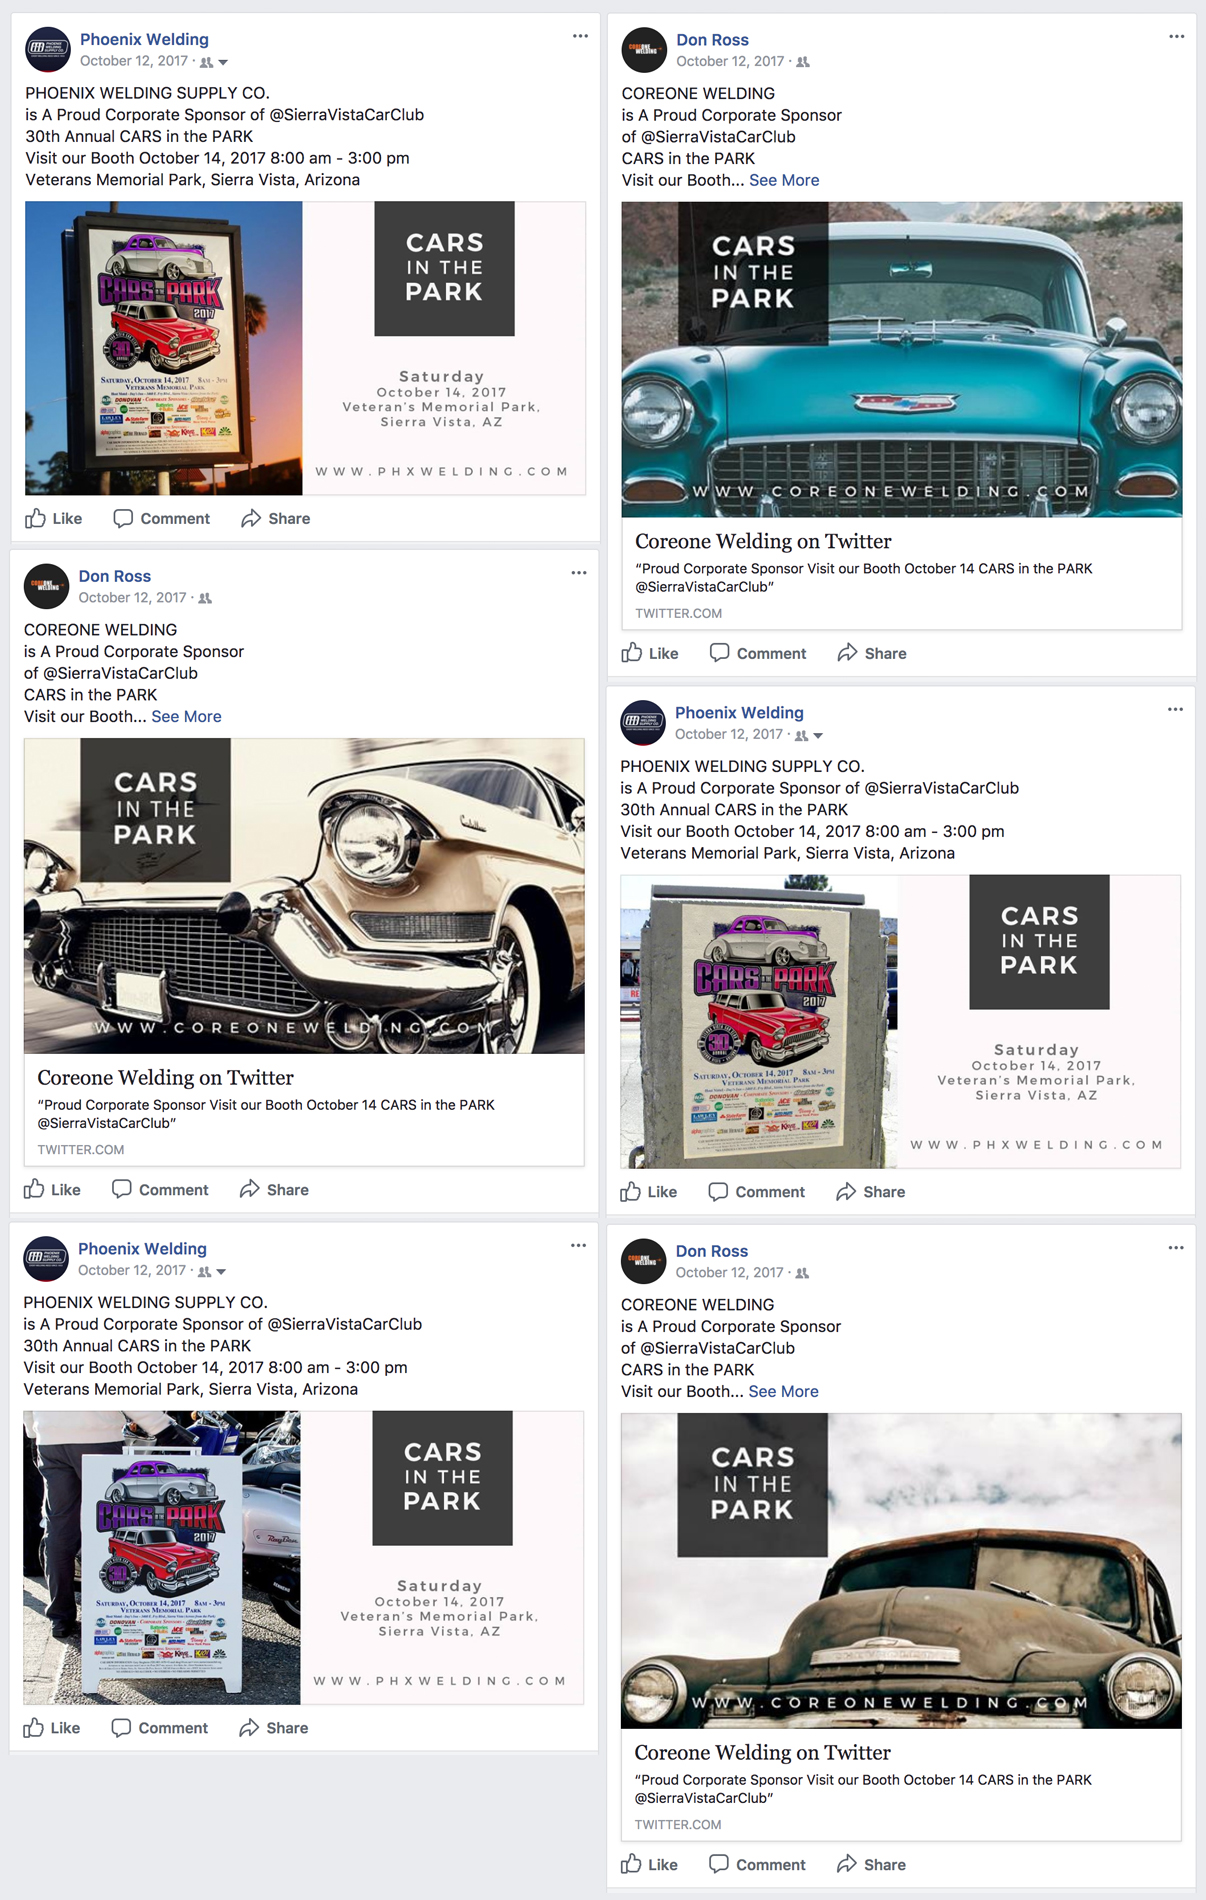The image size is (1206, 1900).
Task: Click Phoenix Welding avatar in bottom-left post
Action: [46, 1259]
